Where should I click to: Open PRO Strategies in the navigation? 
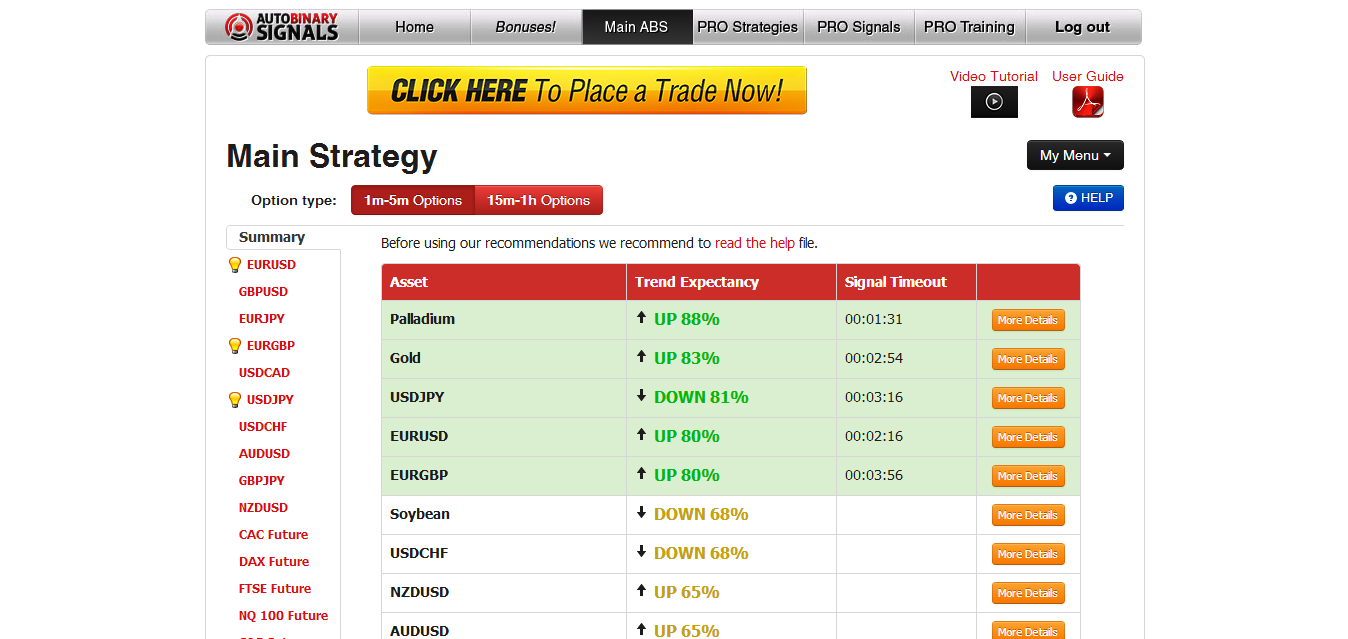tap(748, 27)
